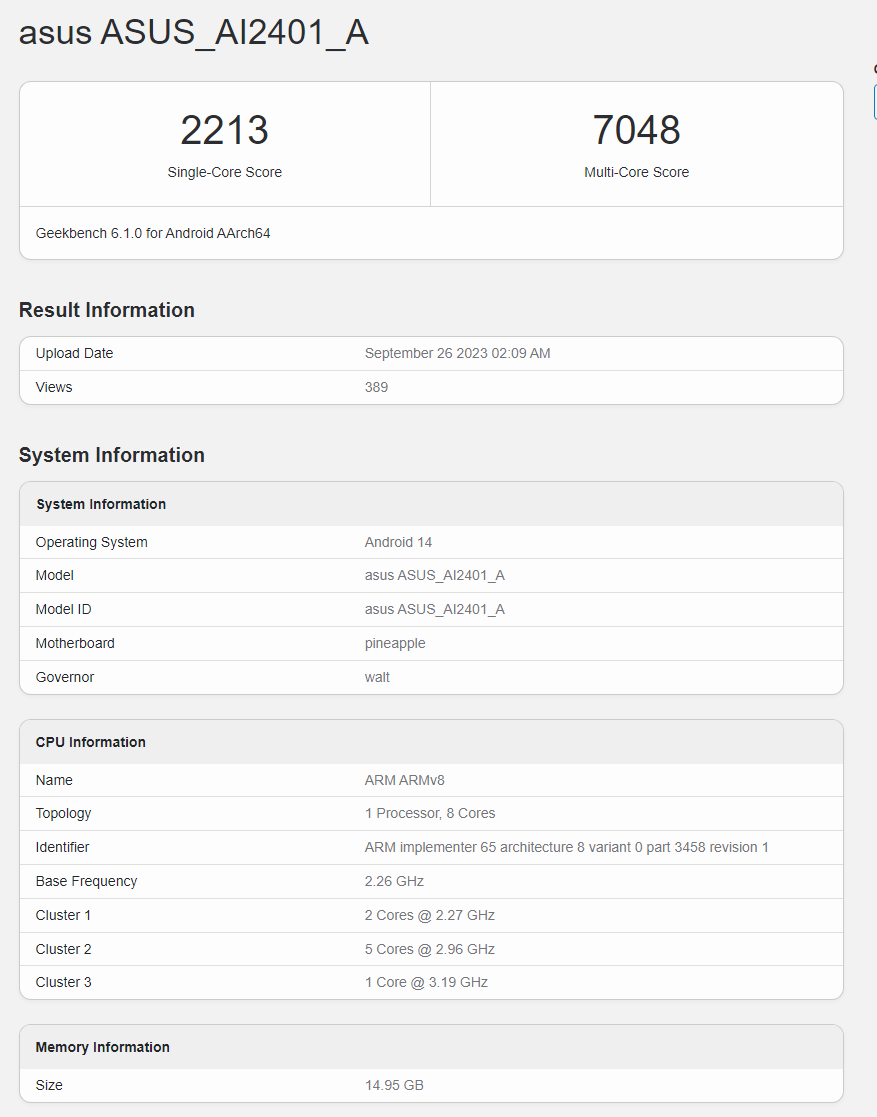Click the large System Information section heading
This screenshot has height=1117, width=877.
(112, 455)
